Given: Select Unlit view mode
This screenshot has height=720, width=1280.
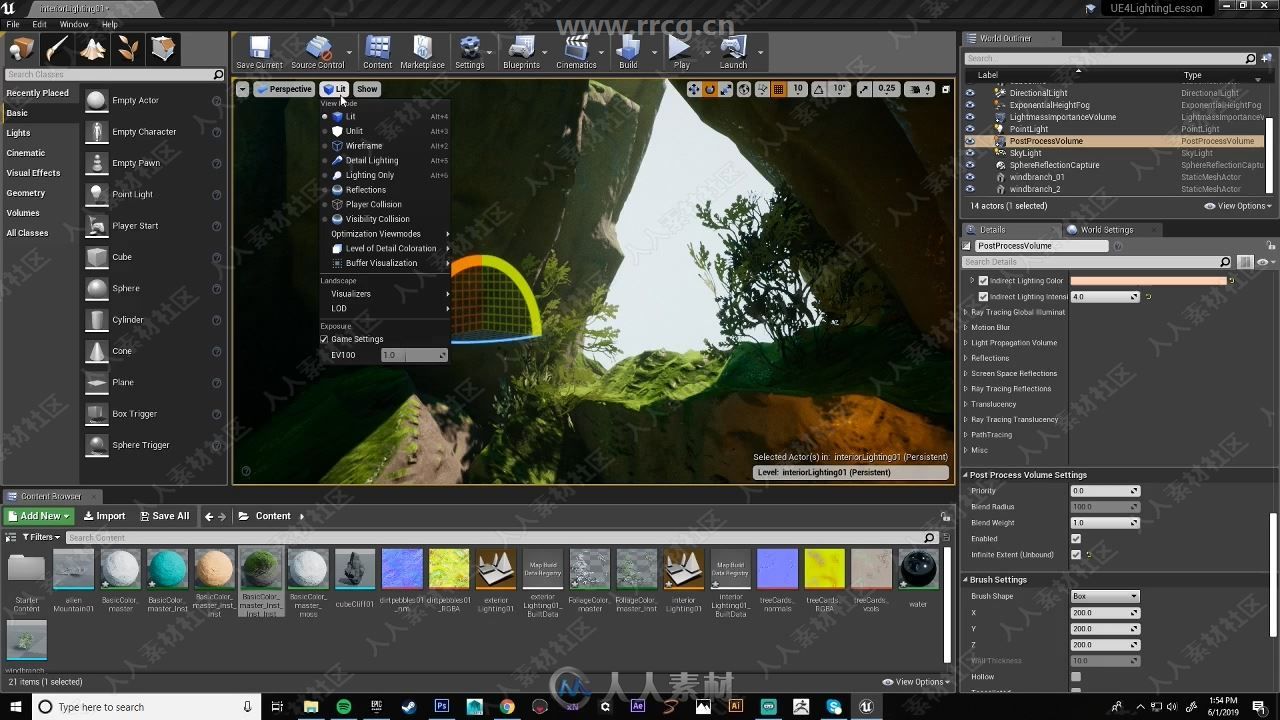Looking at the screenshot, I should [x=354, y=131].
